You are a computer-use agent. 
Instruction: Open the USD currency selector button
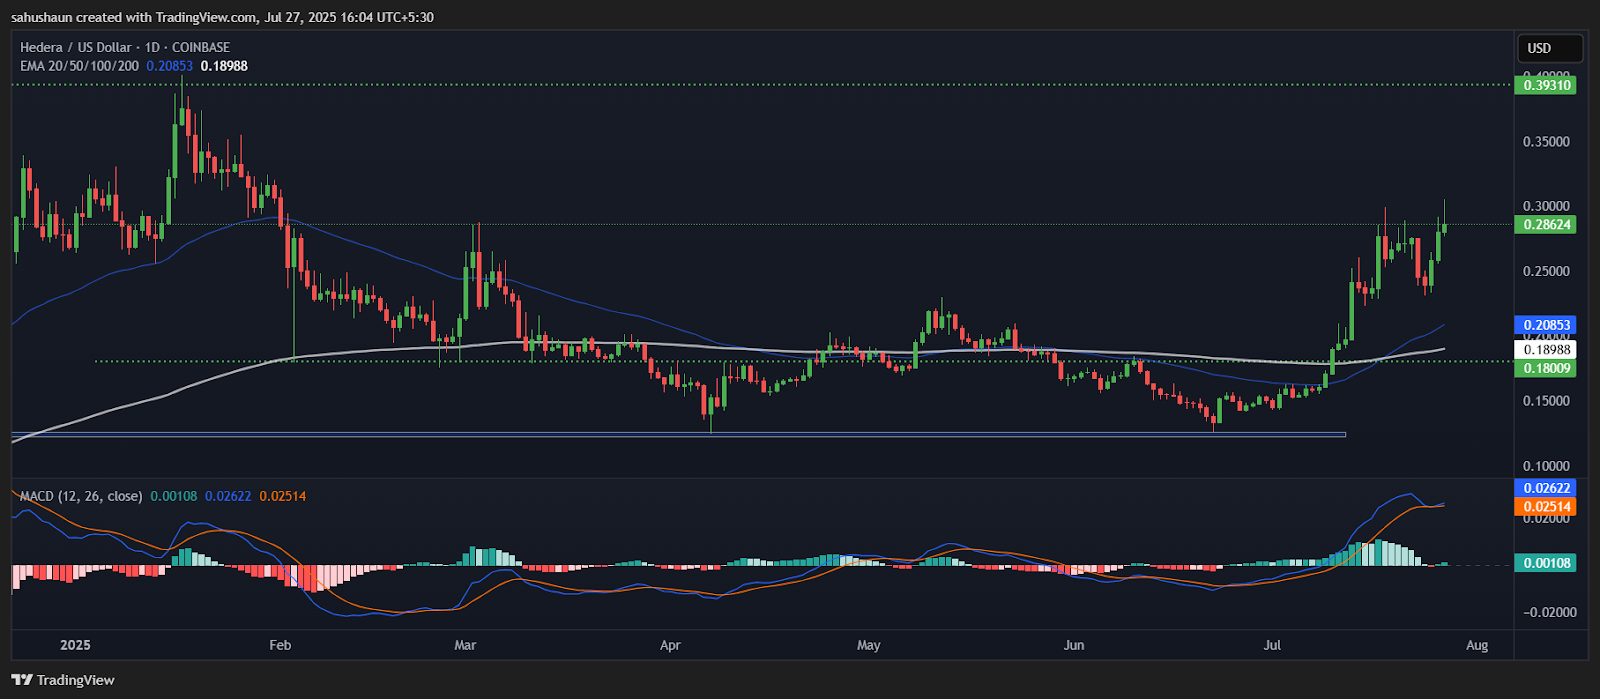click(1550, 48)
